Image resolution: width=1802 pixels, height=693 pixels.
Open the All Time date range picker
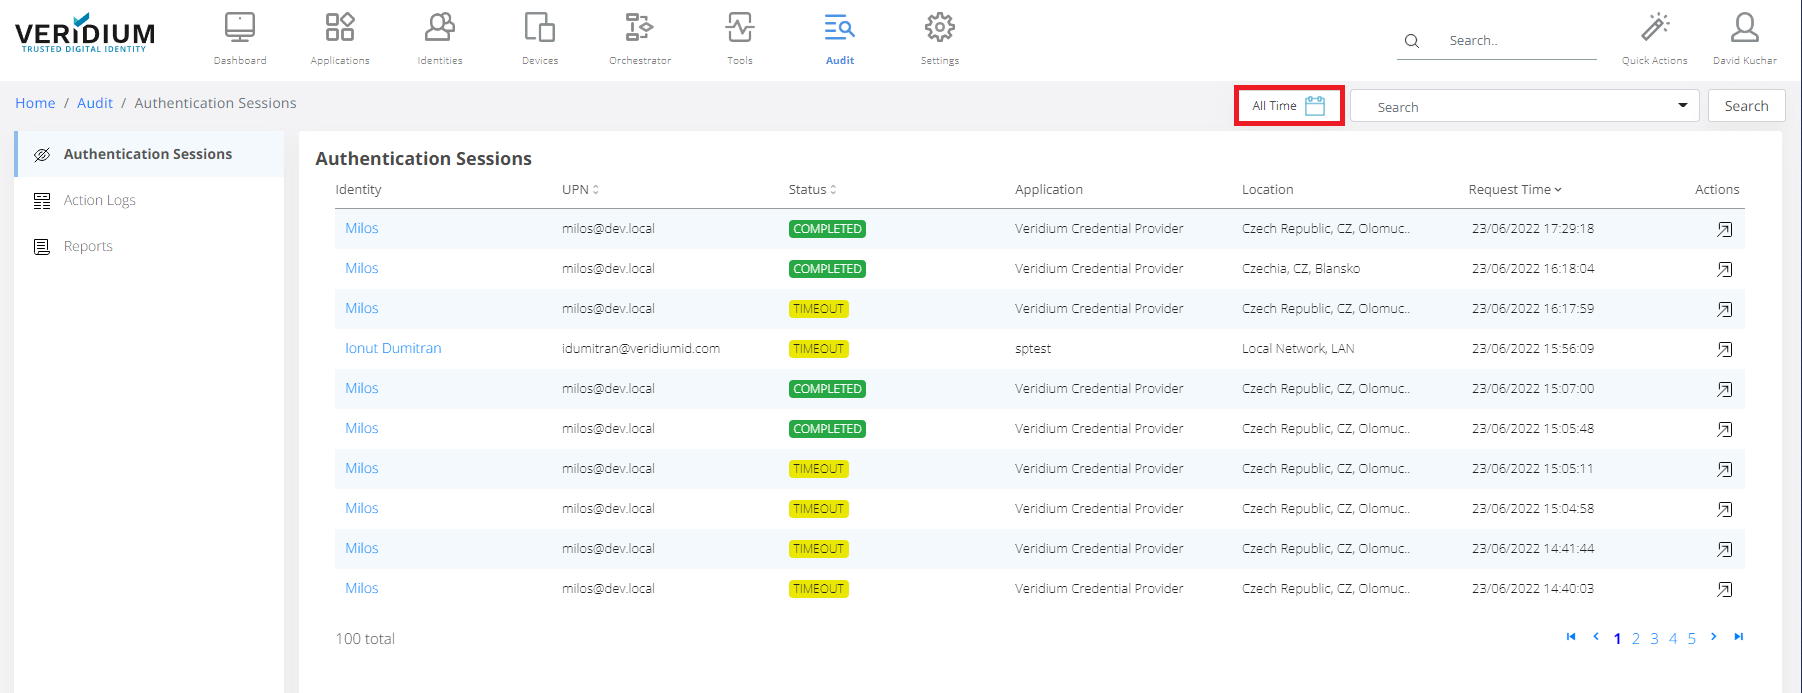(x=1289, y=106)
